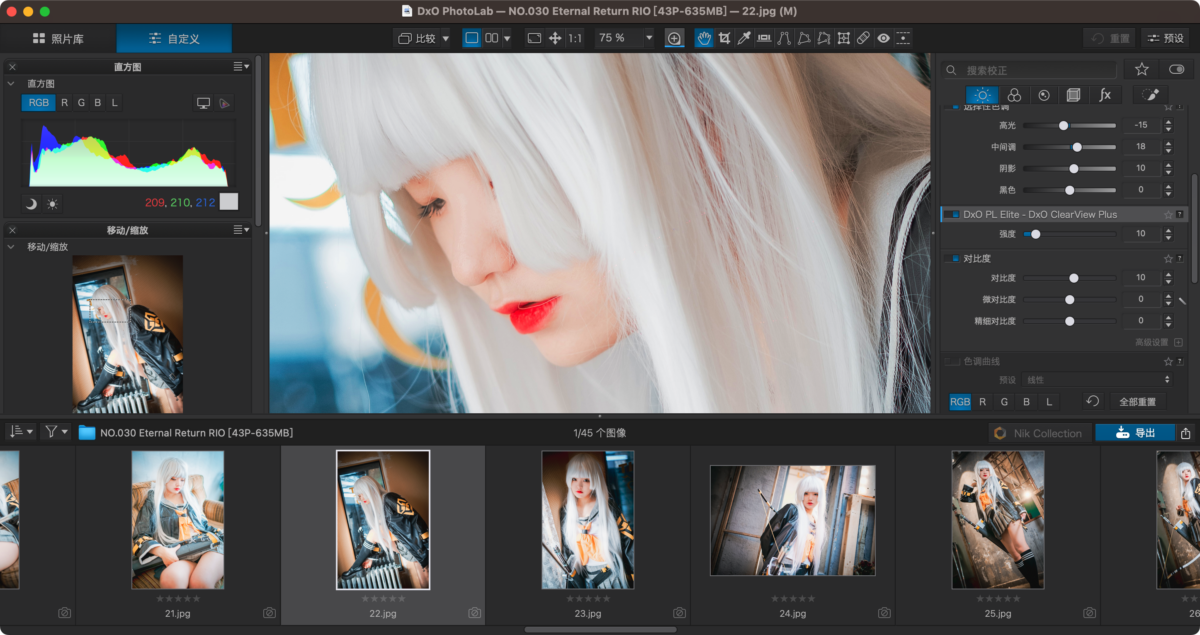Click the histogram gray color swatch
1200x635 pixels.
click(229, 201)
